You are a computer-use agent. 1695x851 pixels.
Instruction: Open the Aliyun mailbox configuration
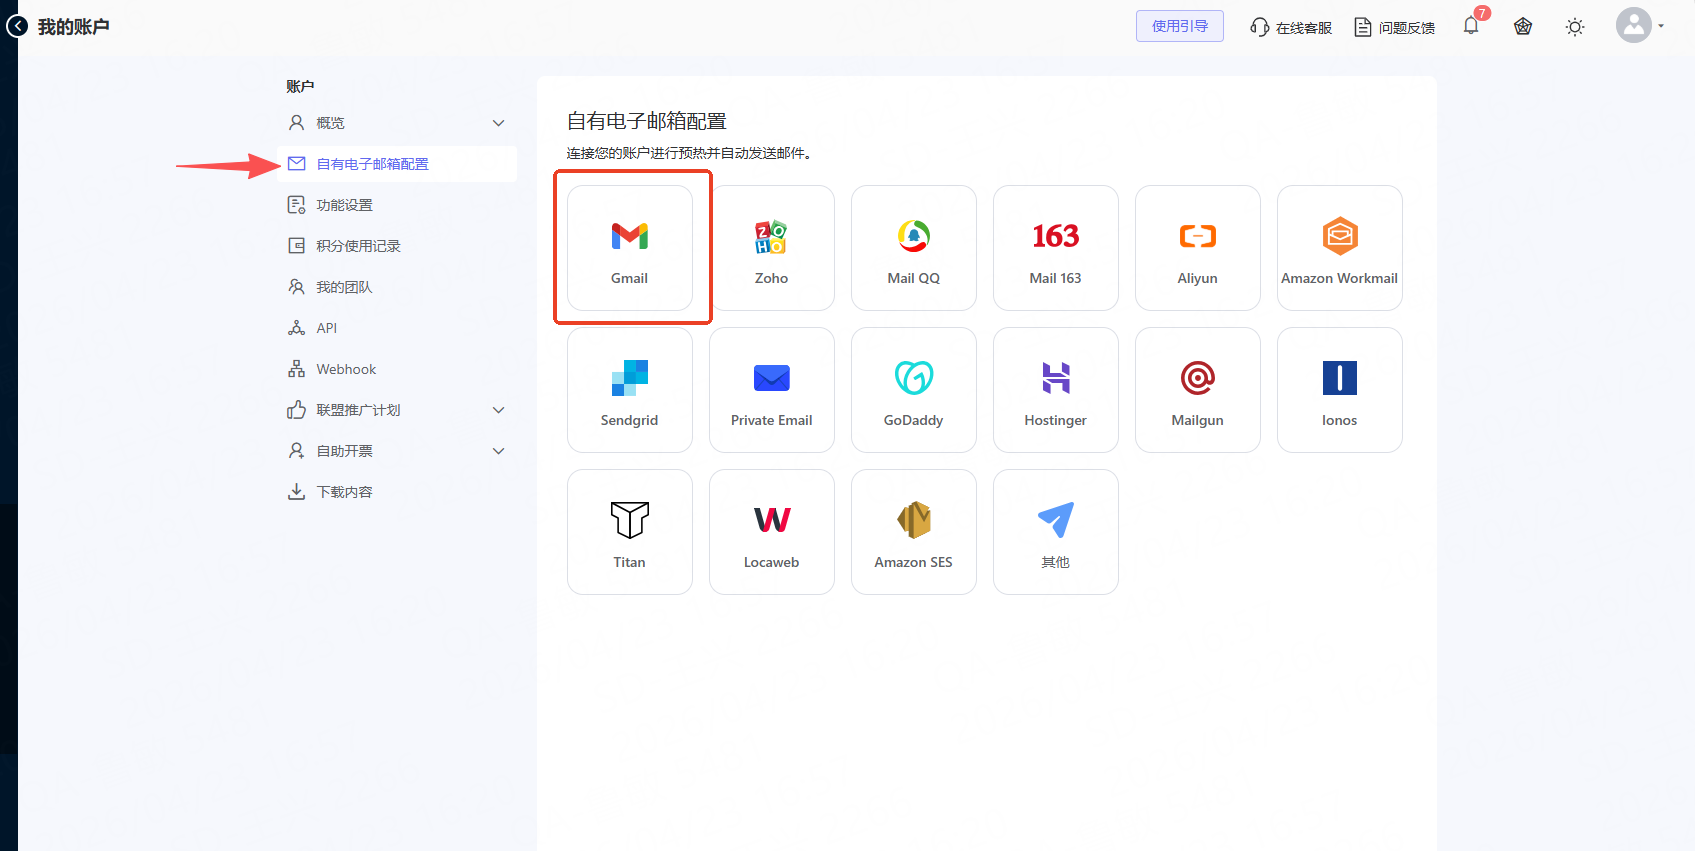(1197, 248)
